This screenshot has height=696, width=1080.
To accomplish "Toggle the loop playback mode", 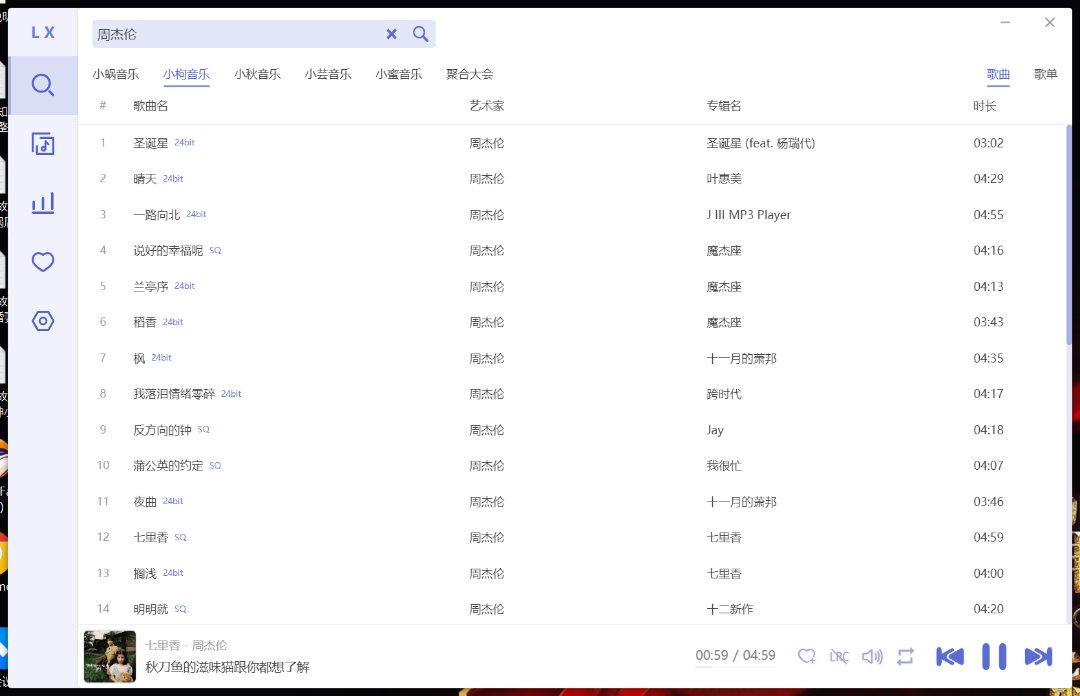I will pyautogui.click(x=905, y=656).
